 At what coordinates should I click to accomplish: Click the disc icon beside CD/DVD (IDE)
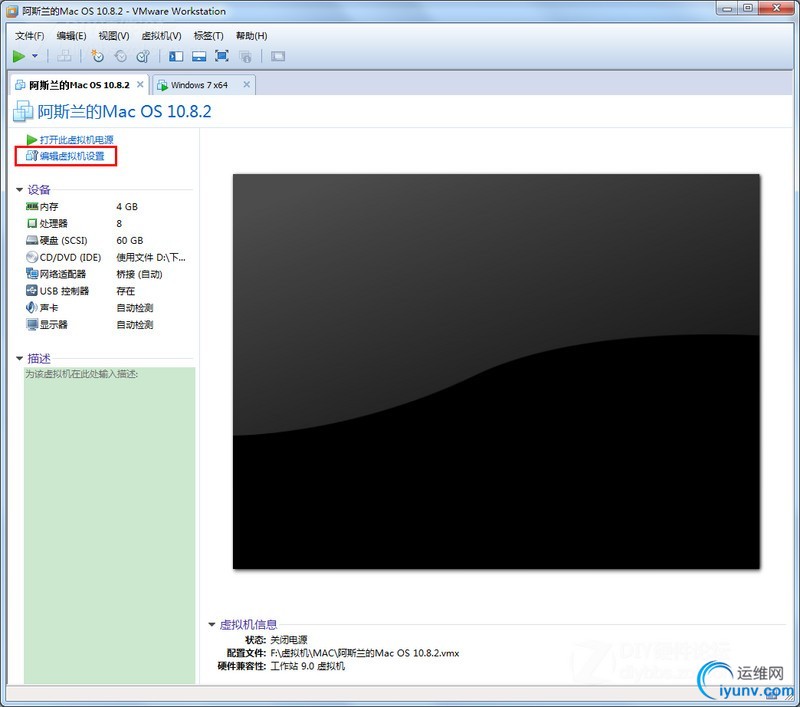point(32,257)
